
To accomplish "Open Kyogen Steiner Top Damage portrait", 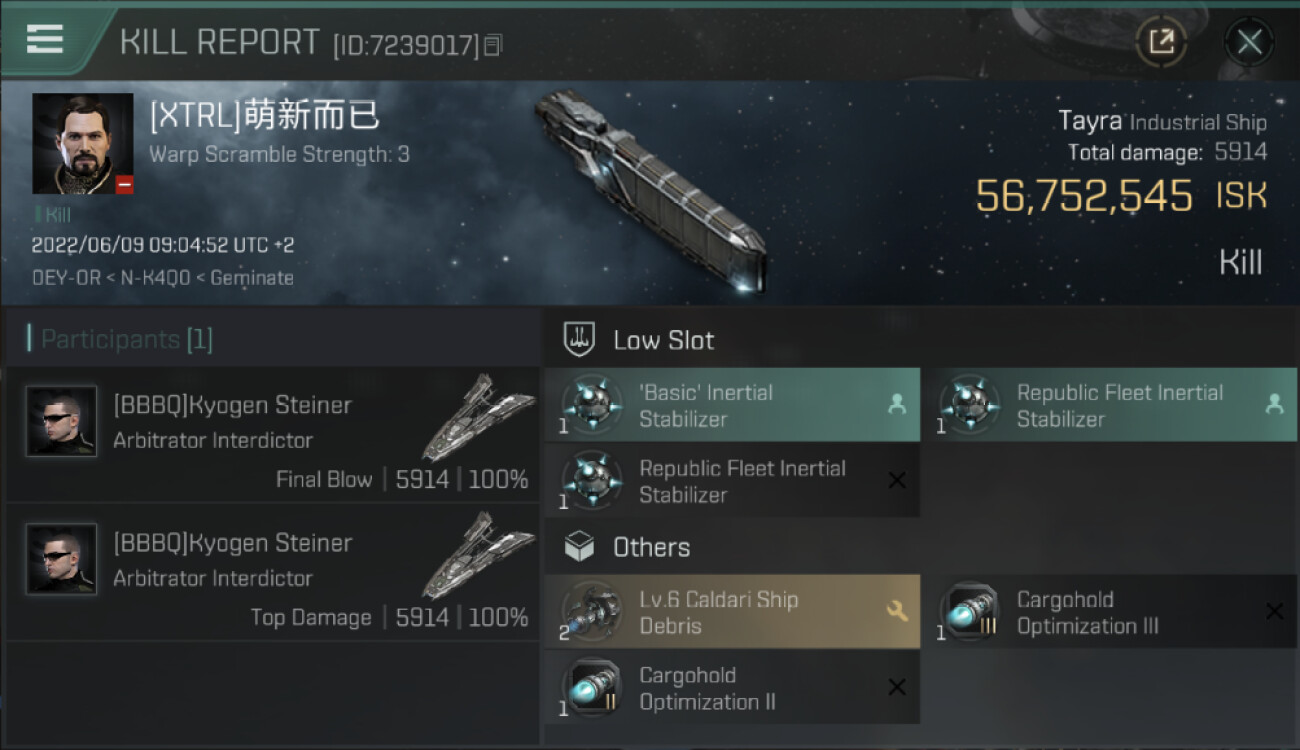I will (62, 559).
